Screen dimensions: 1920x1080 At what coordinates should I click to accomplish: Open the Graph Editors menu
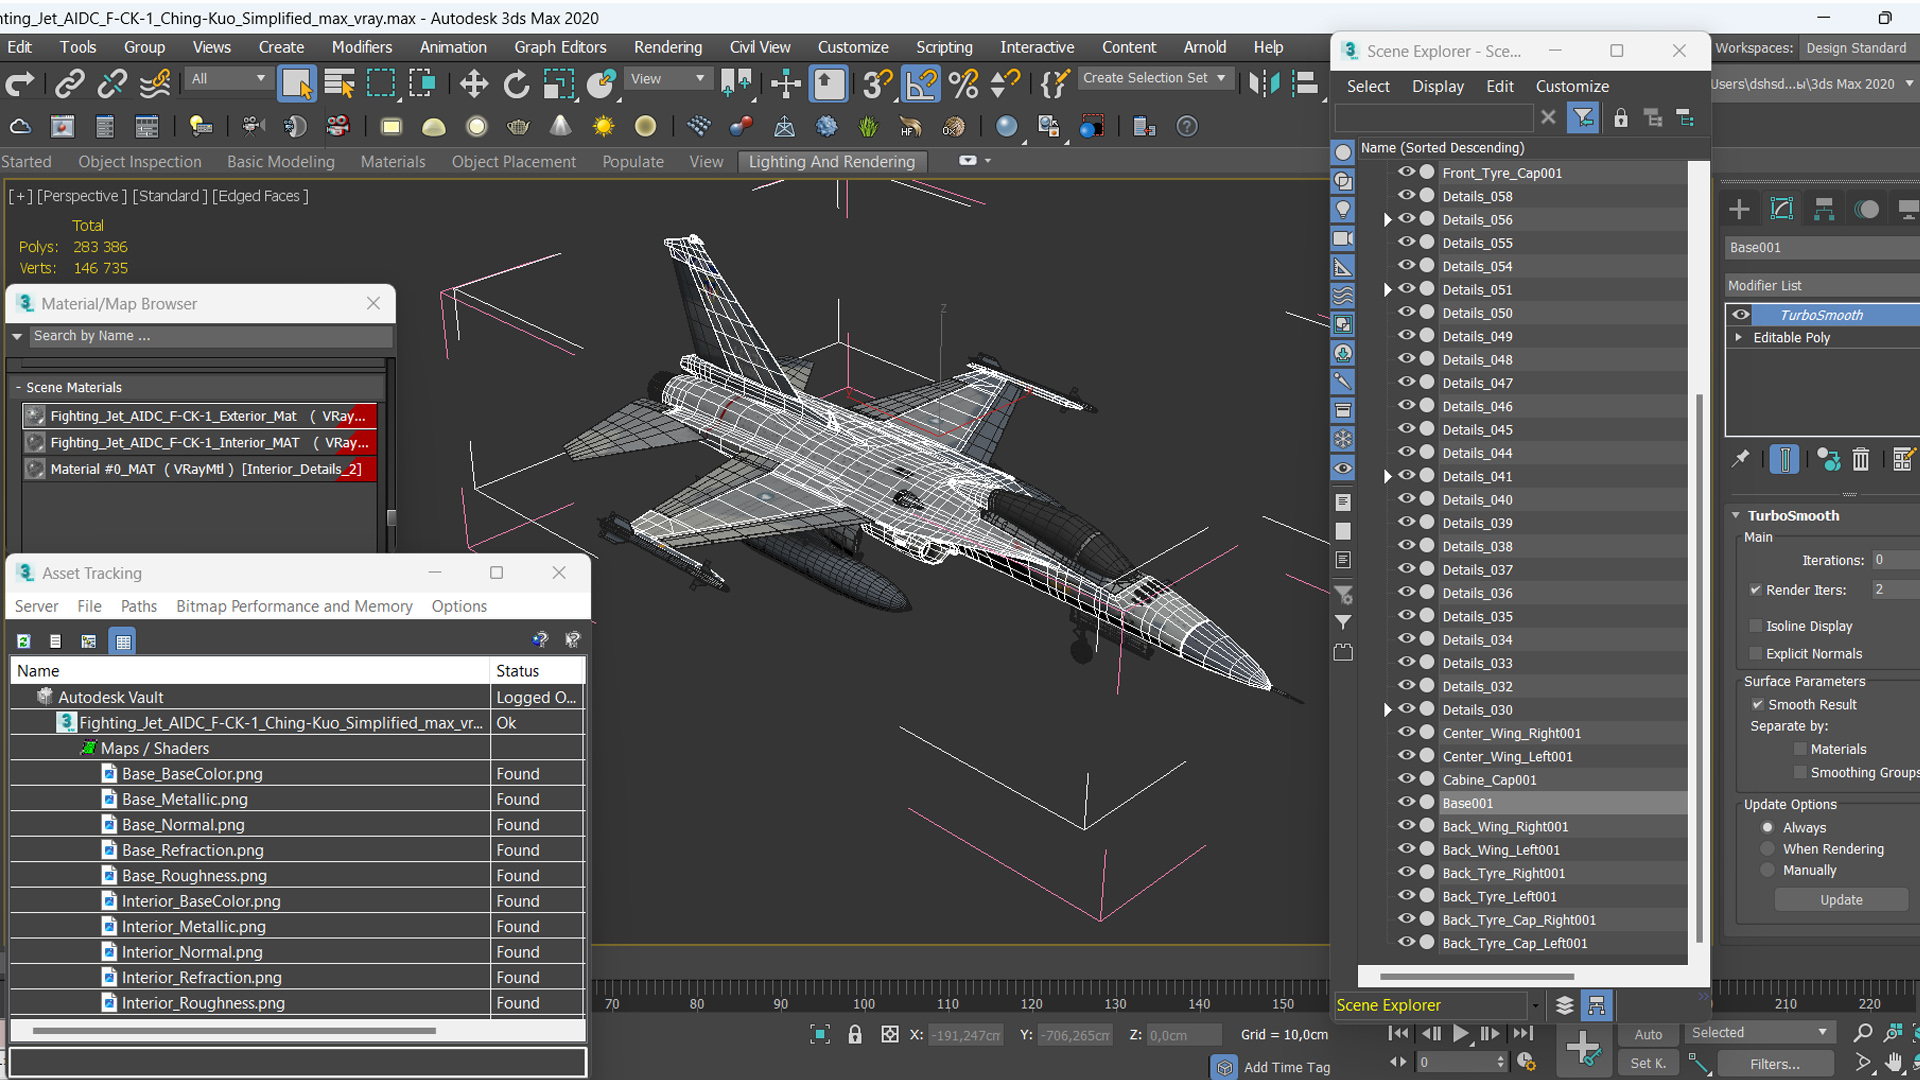coord(560,47)
